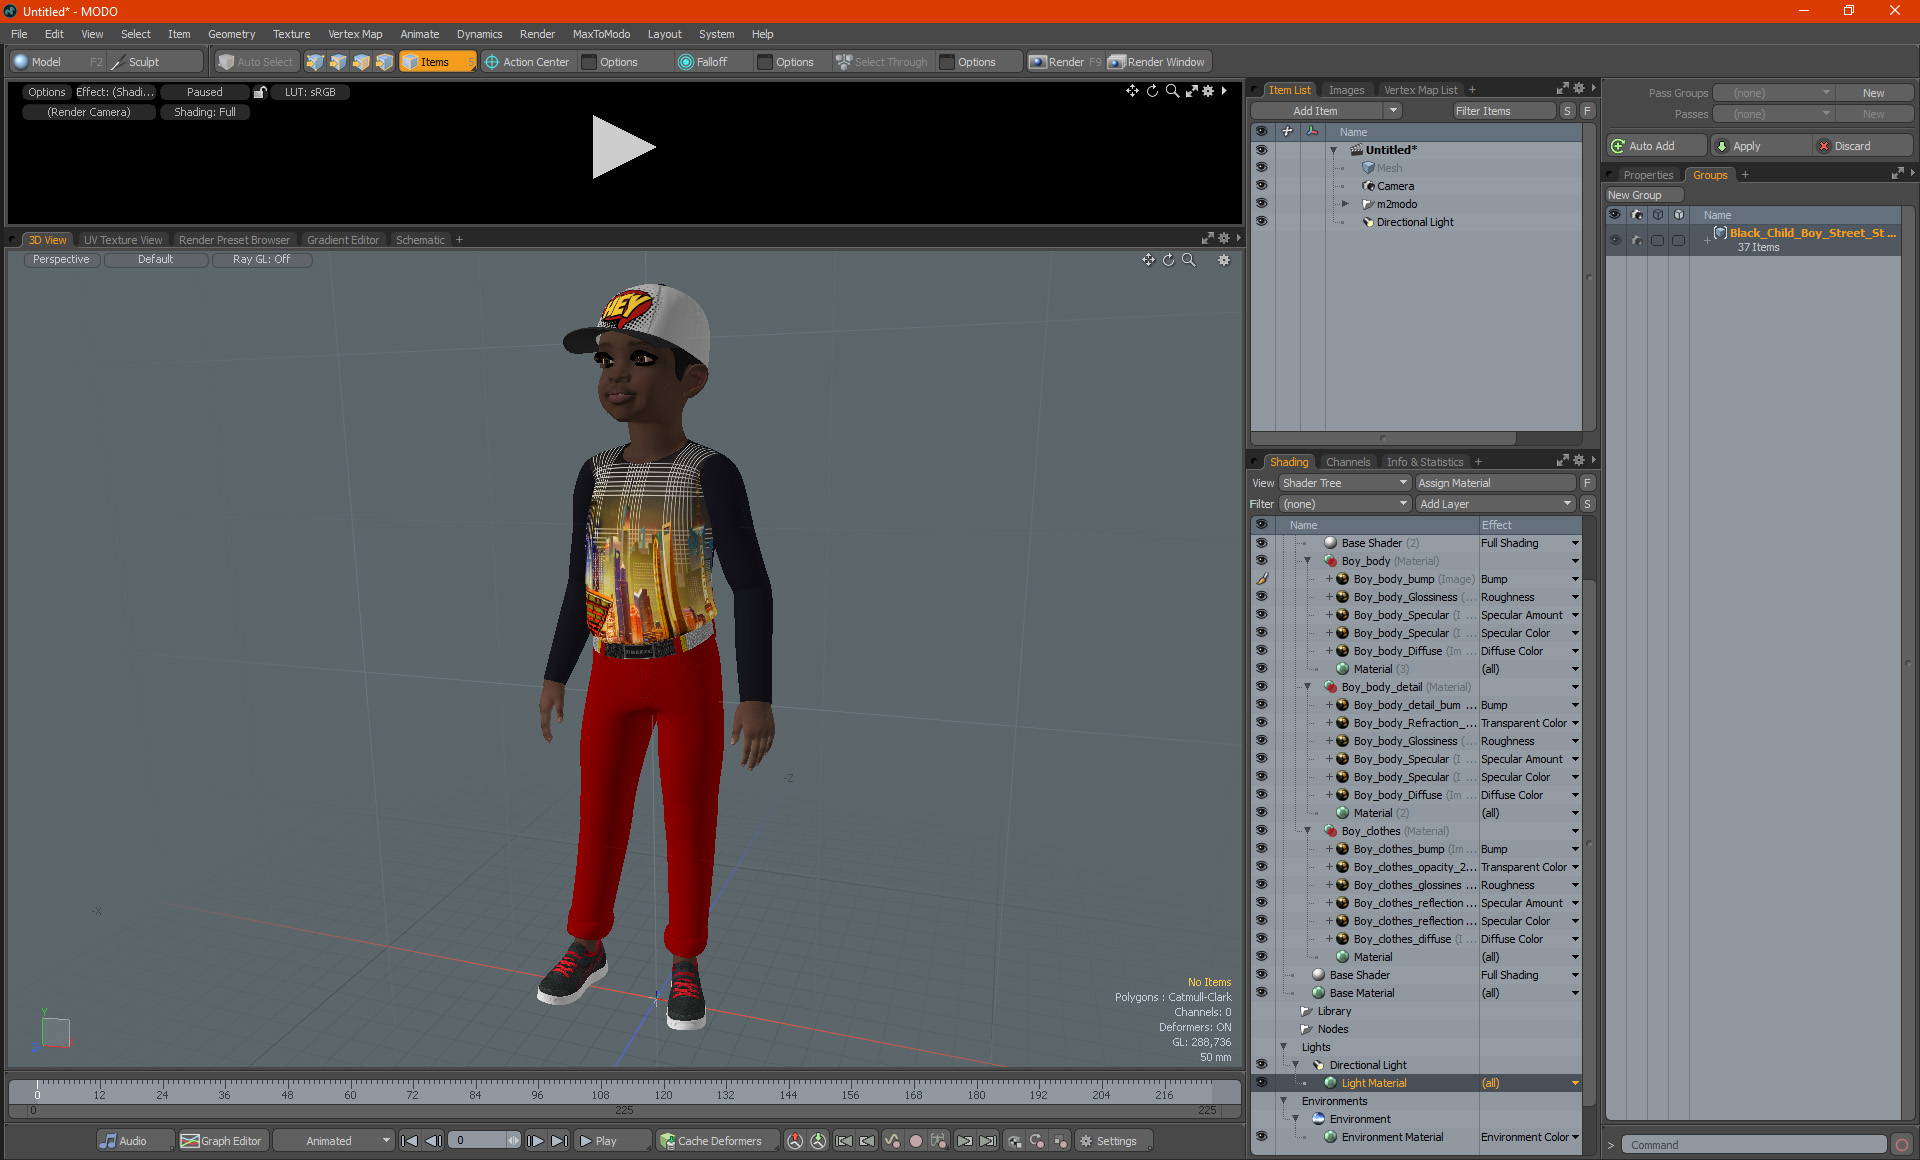Go to first frame button
1920x1160 pixels.
click(410, 1141)
